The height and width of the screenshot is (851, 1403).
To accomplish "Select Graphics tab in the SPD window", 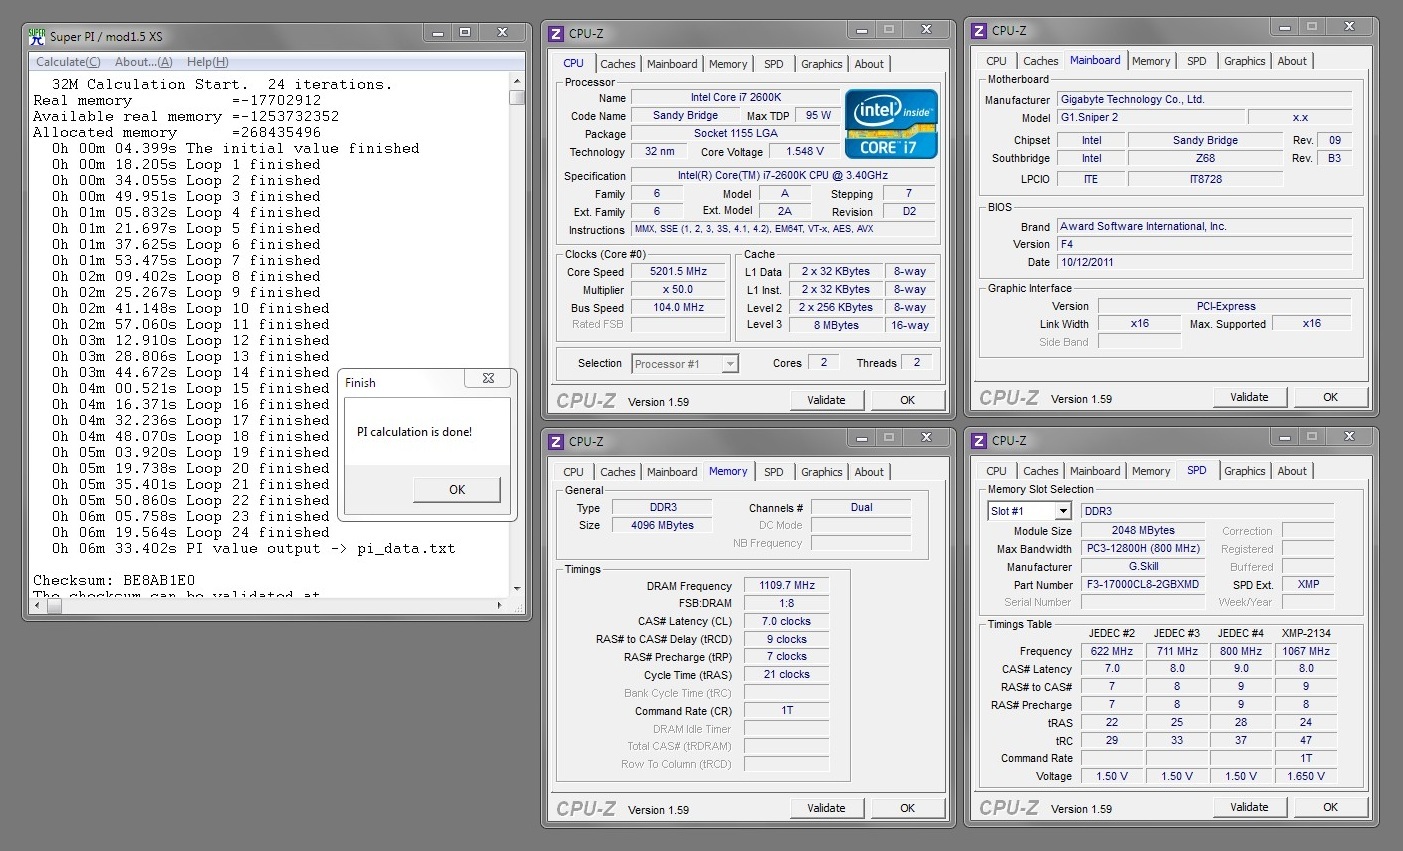I will (x=1245, y=471).
